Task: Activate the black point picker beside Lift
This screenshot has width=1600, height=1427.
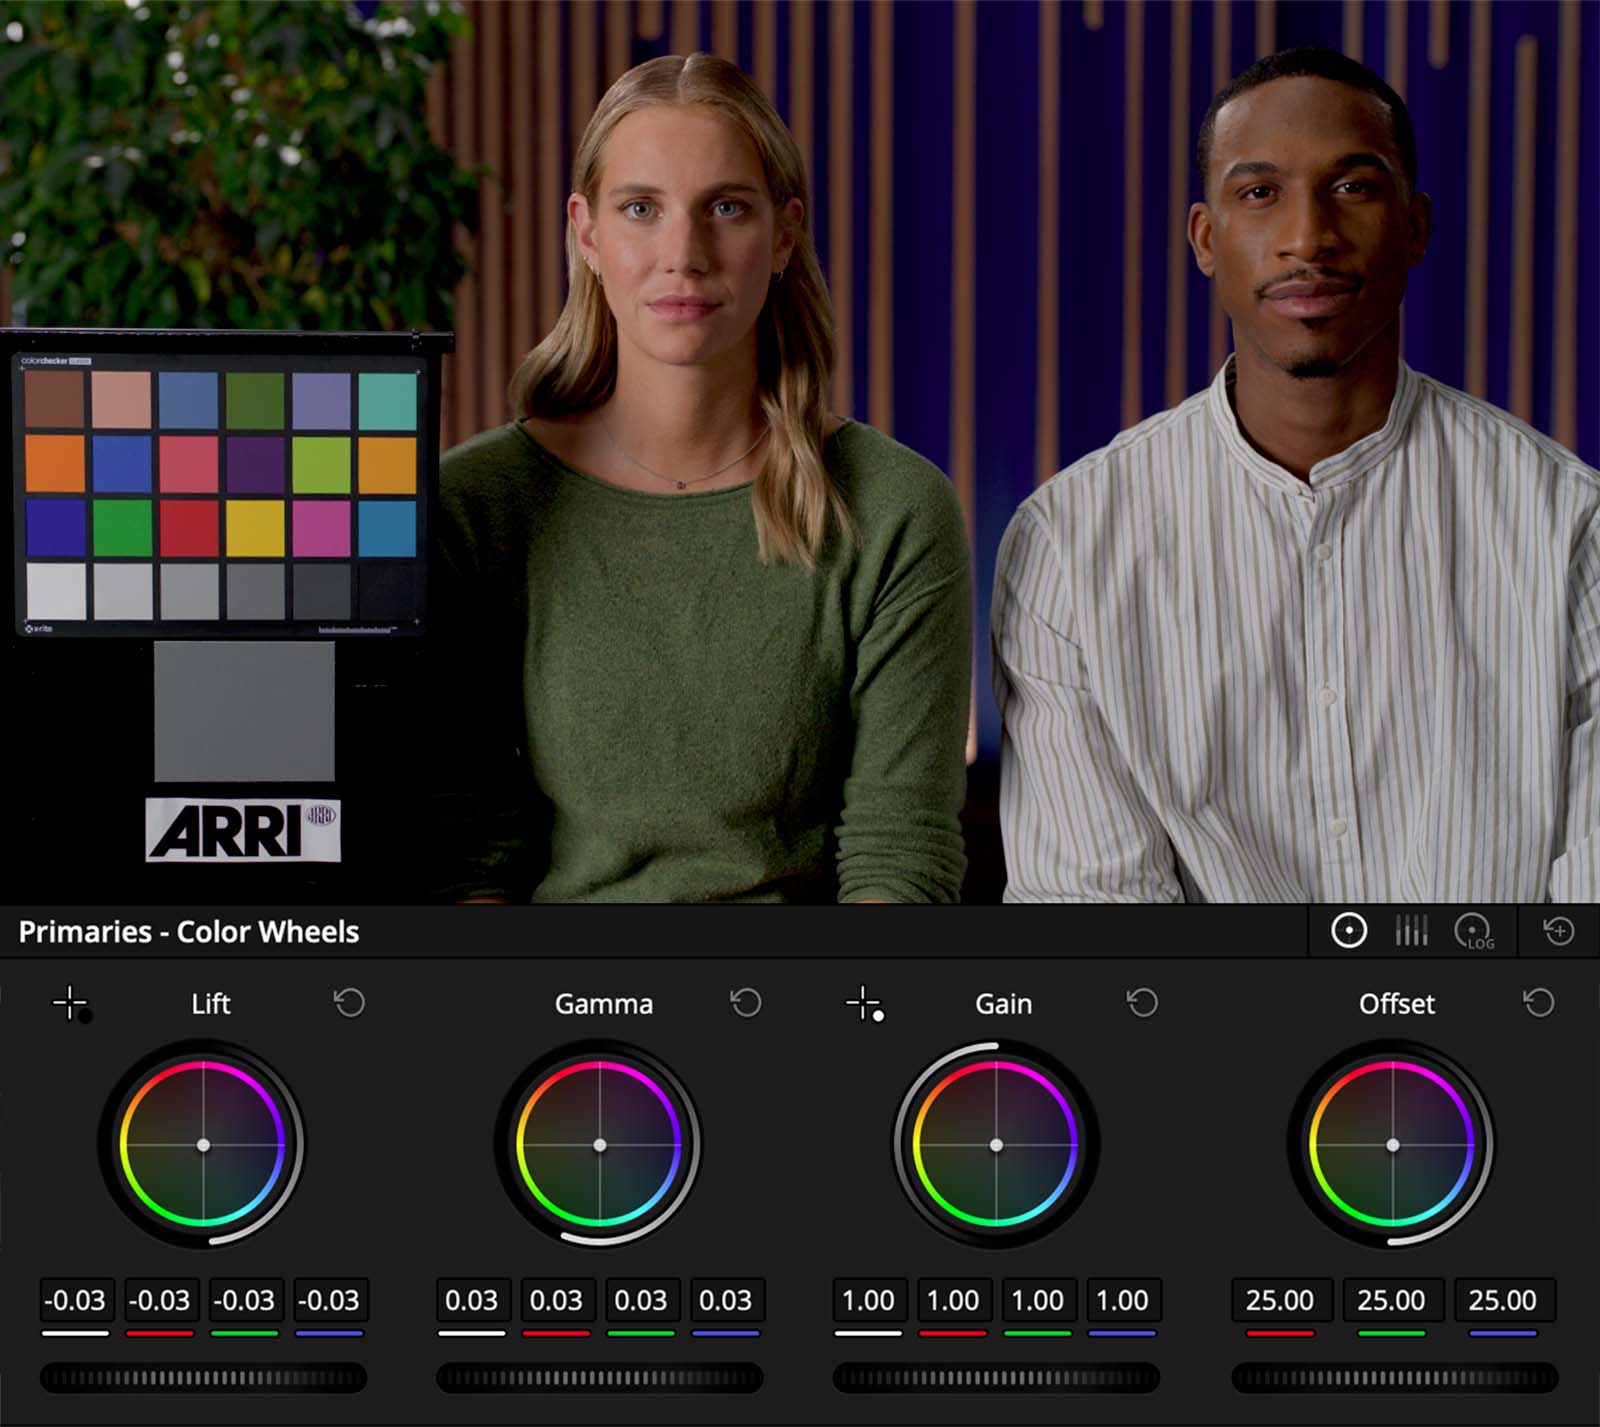Action: pos(72,1004)
